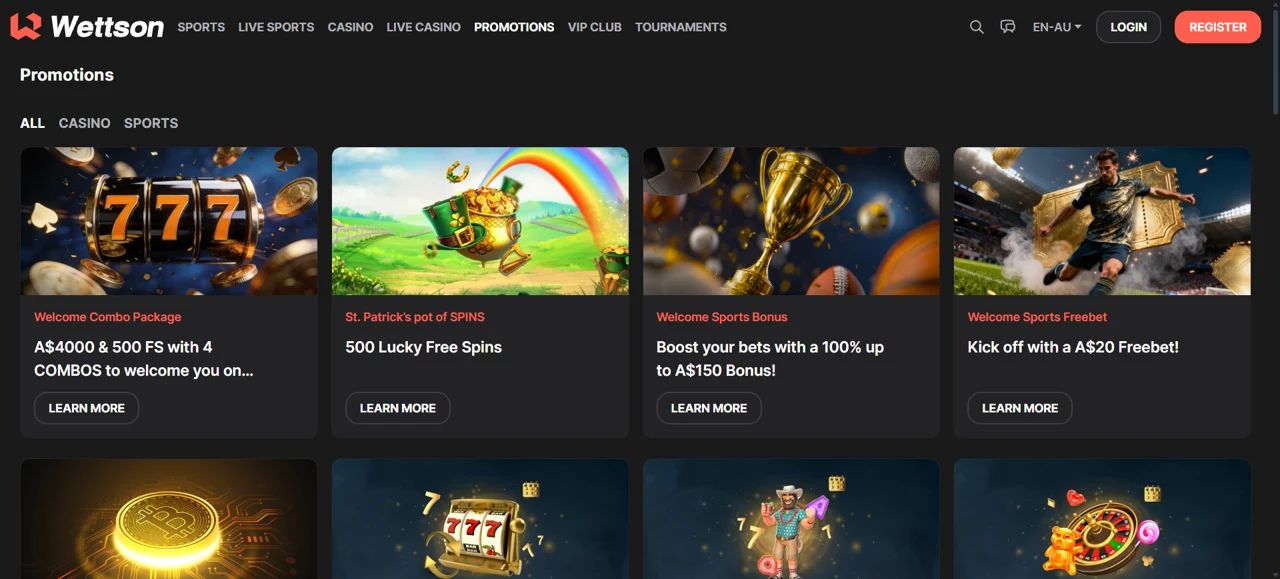Select the ALL promotions filter tab
This screenshot has height=579, width=1280.
pyautogui.click(x=32, y=123)
